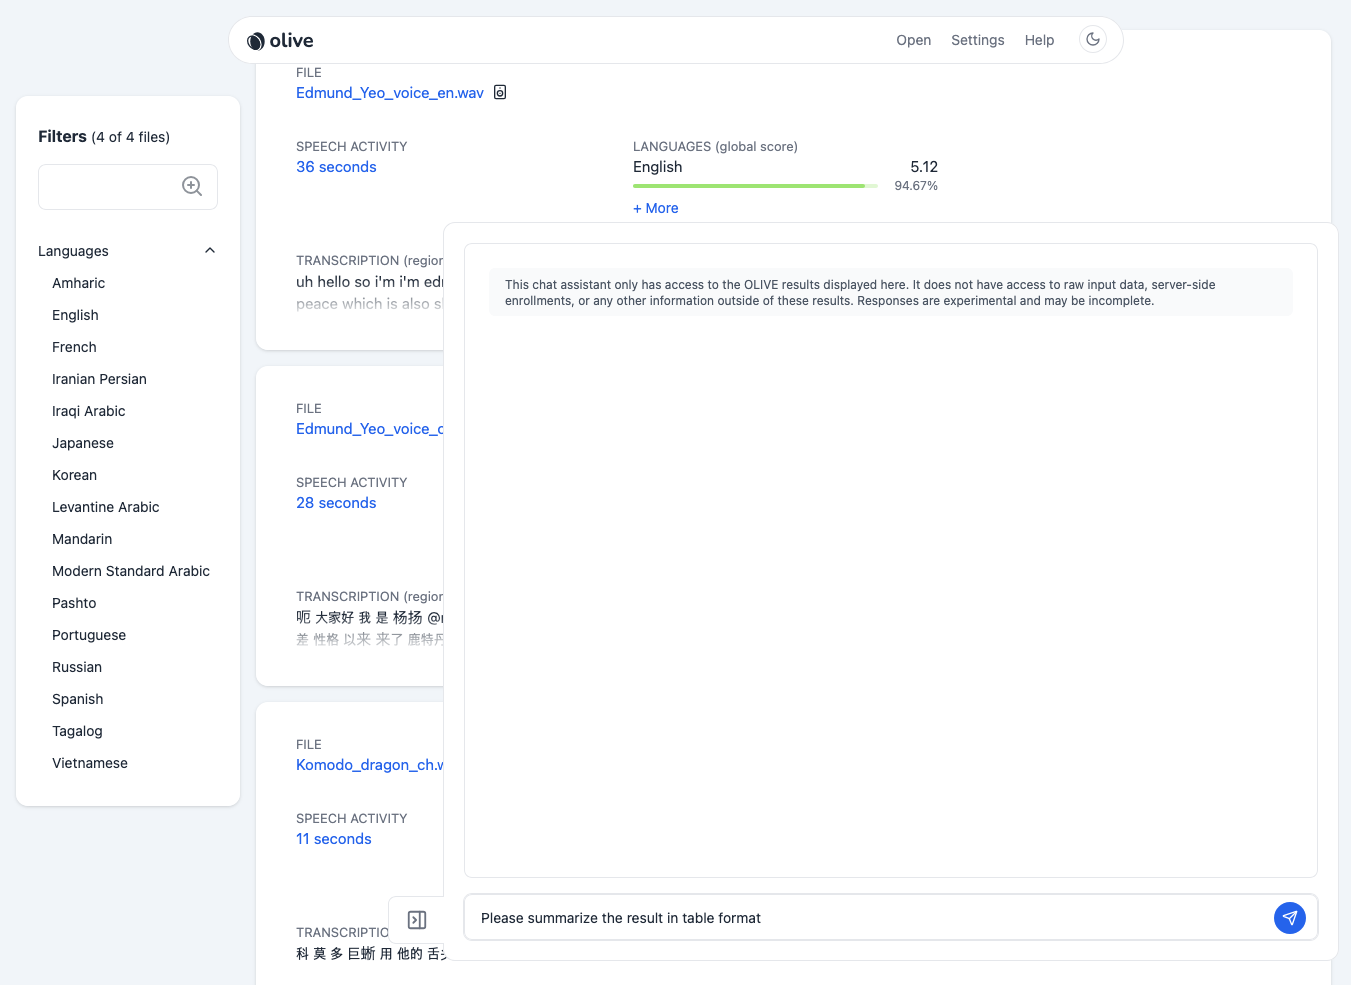Viewport: 1351px width, 985px height.
Task: Open the Settings menu
Action: (977, 40)
